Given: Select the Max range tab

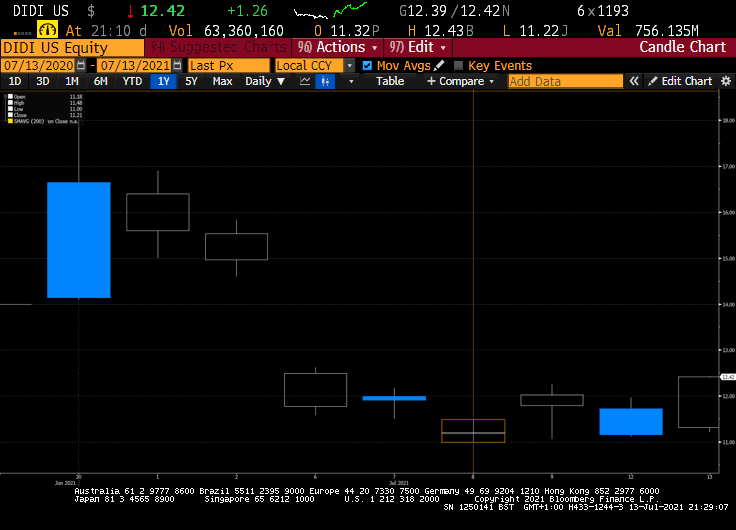Looking at the screenshot, I should tap(222, 81).
